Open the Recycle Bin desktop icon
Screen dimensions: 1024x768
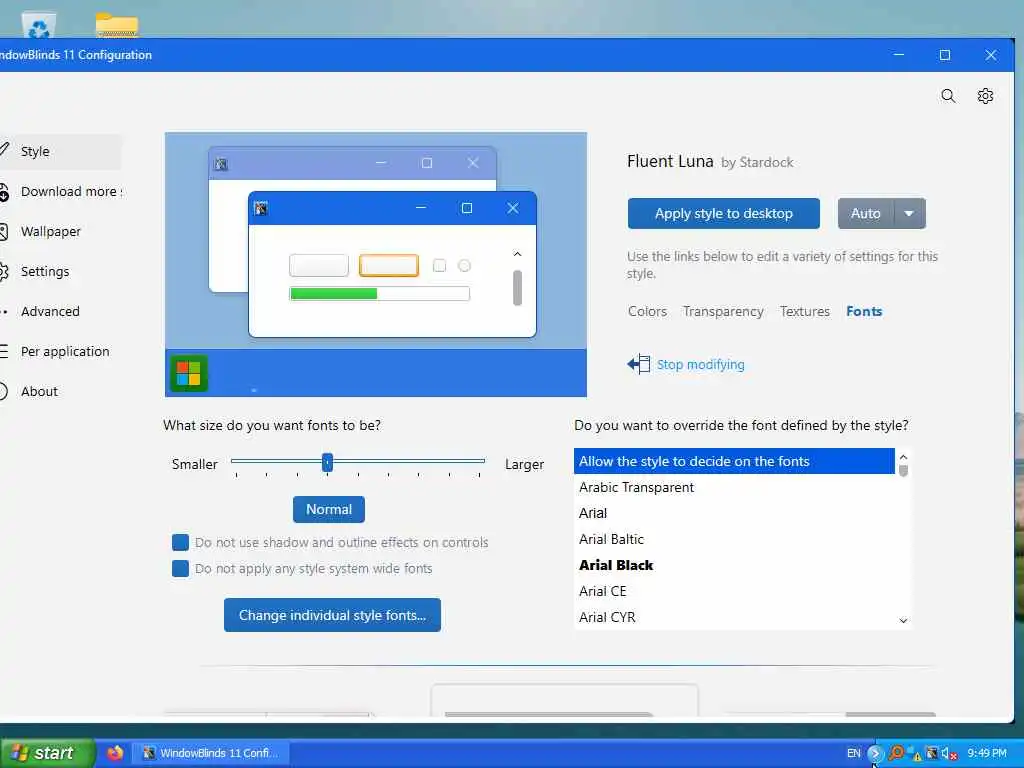(x=39, y=25)
